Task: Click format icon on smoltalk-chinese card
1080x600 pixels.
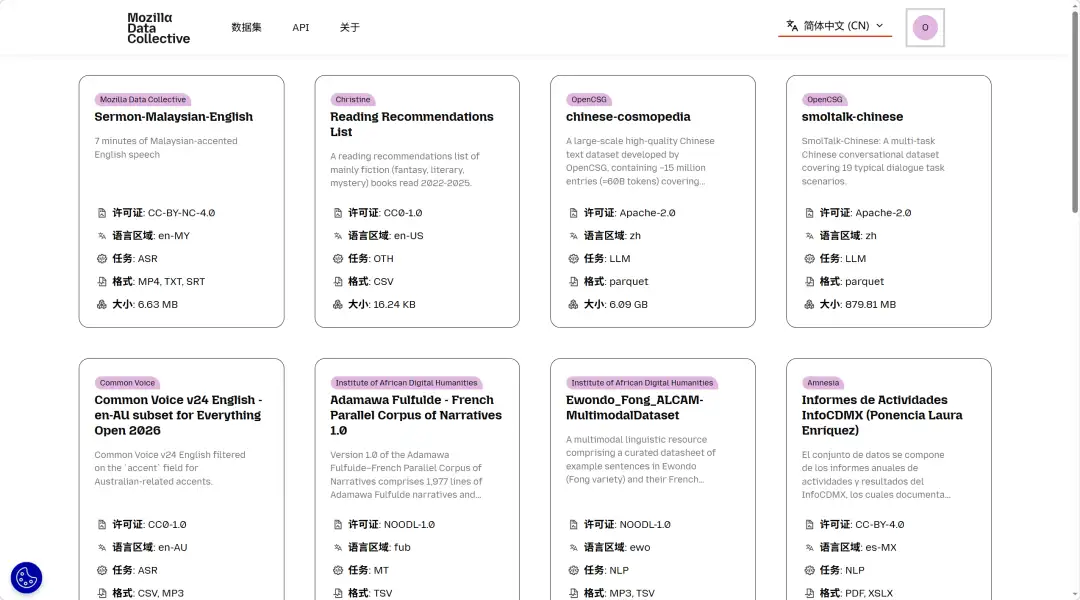Action: tap(809, 282)
